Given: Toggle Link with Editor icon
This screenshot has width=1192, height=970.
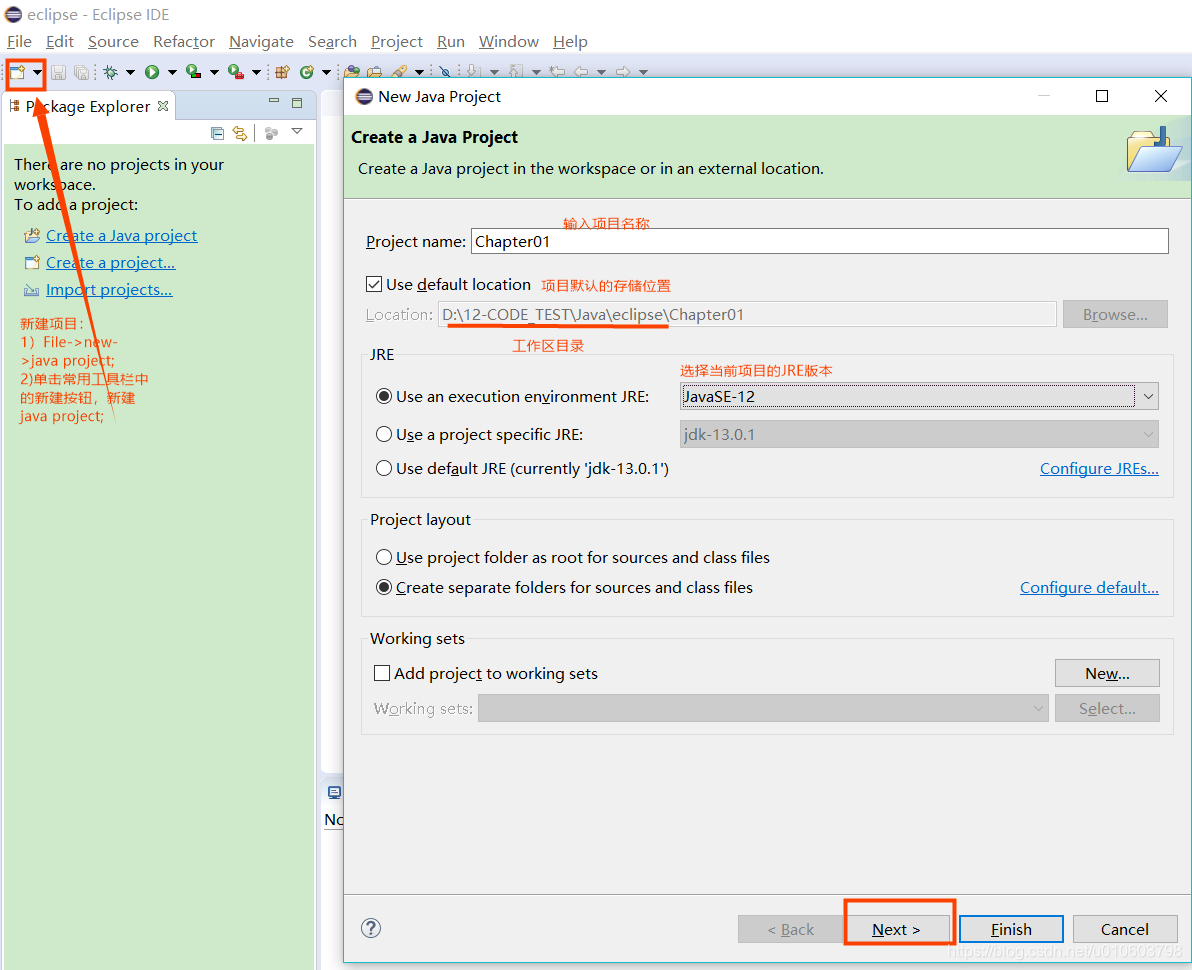Looking at the screenshot, I should pos(240,134).
